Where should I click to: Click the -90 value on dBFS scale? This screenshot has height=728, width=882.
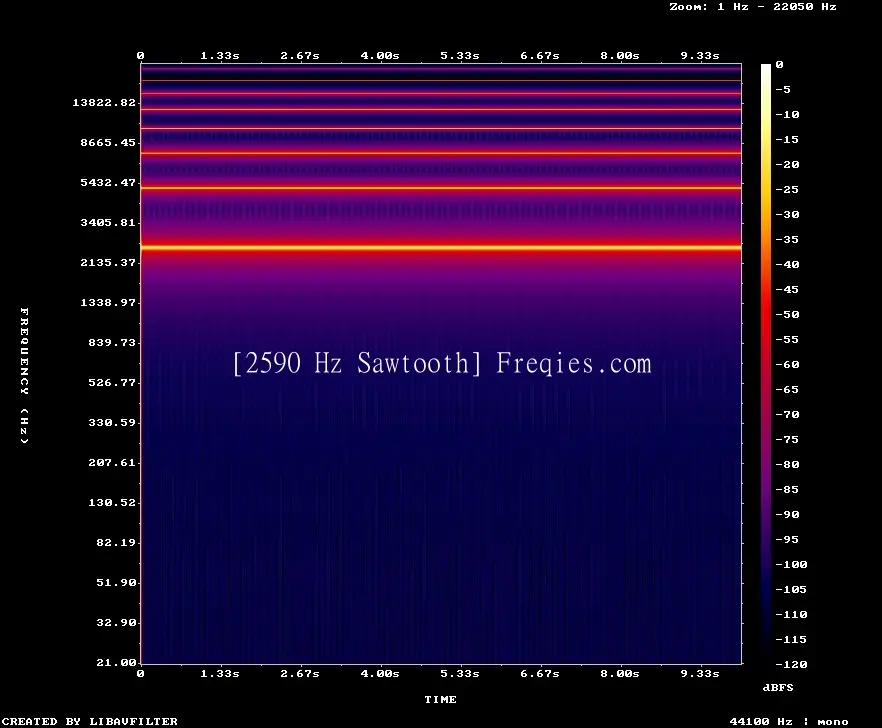click(787, 515)
